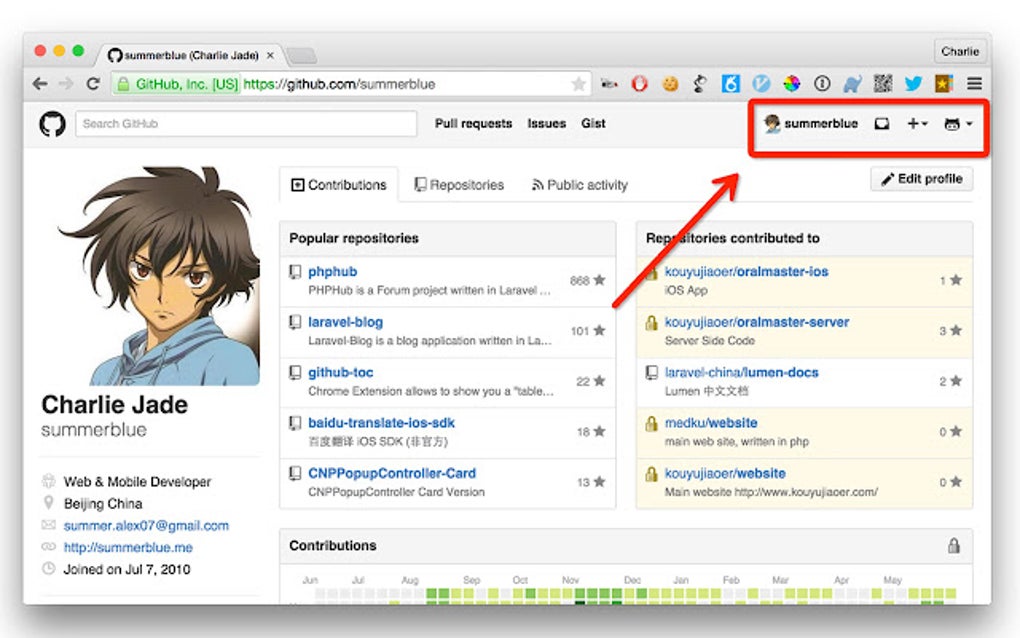Open the Chrome hamburger menu
Screen dimensions: 1020x638
tap(974, 83)
